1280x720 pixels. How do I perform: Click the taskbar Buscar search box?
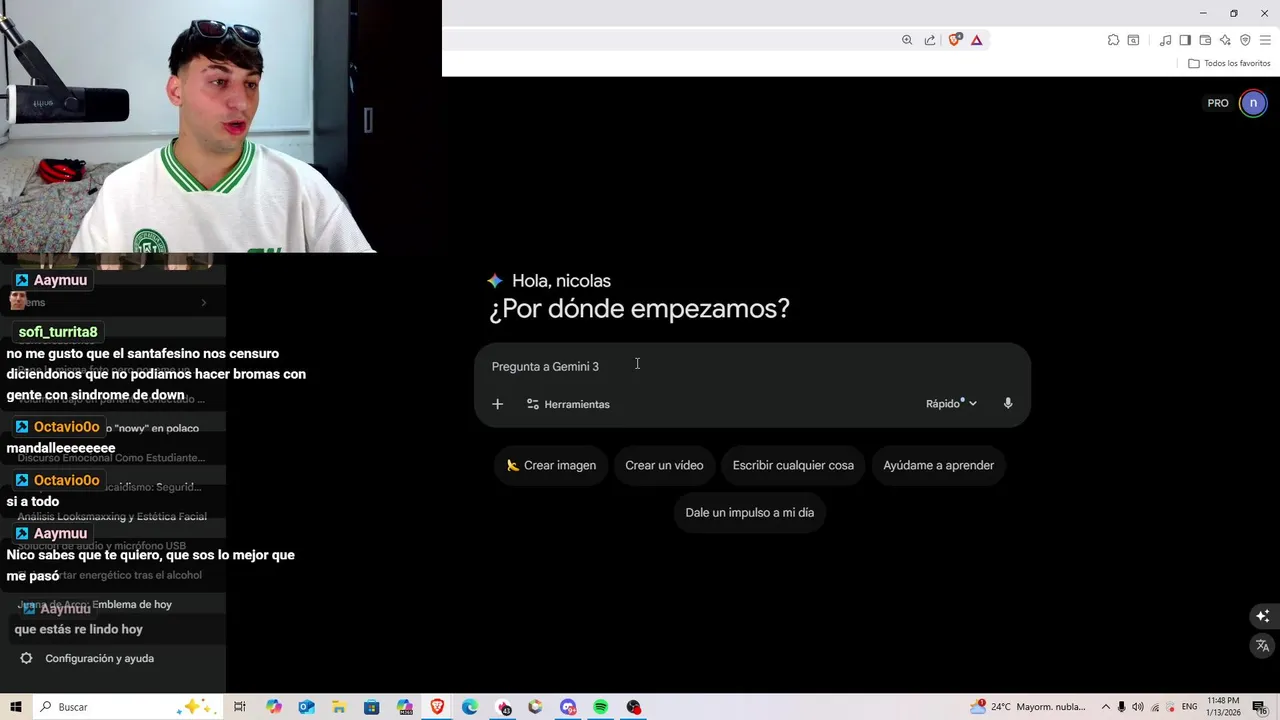pyautogui.click(x=127, y=707)
